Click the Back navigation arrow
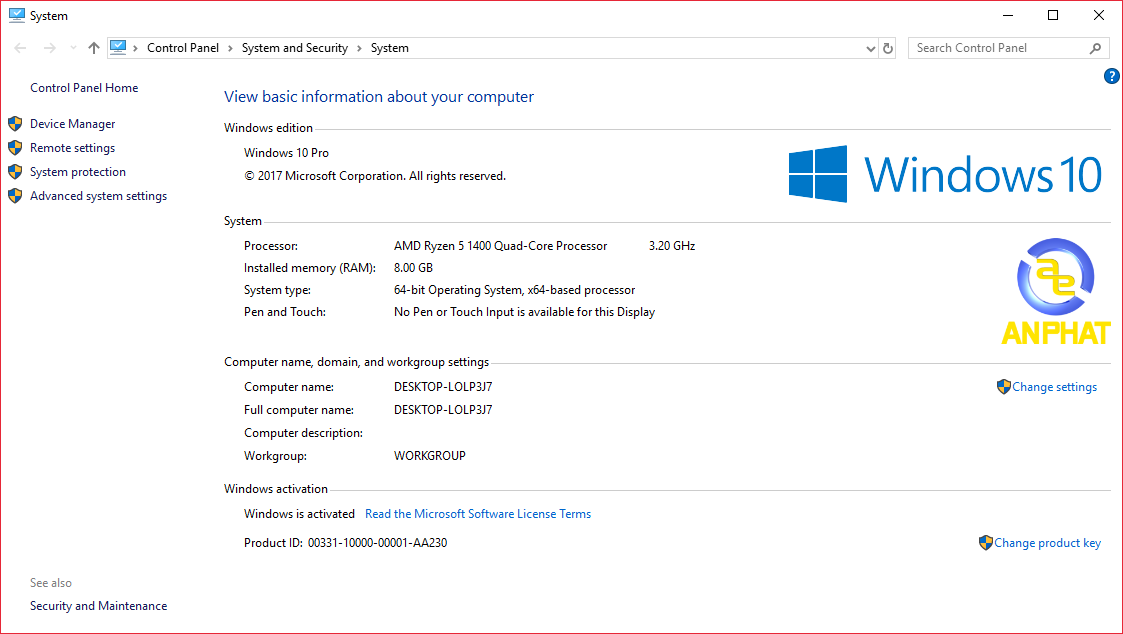This screenshot has height=634, width=1123. 21,48
